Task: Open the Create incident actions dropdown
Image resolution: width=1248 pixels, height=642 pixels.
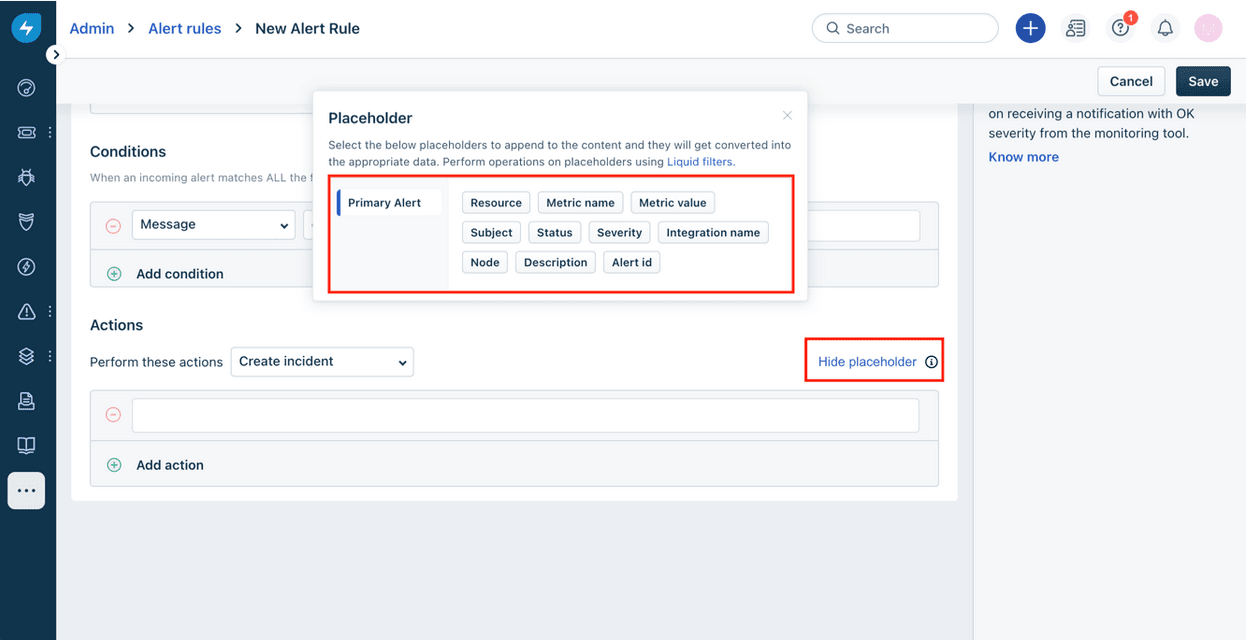Action: (322, 362)
